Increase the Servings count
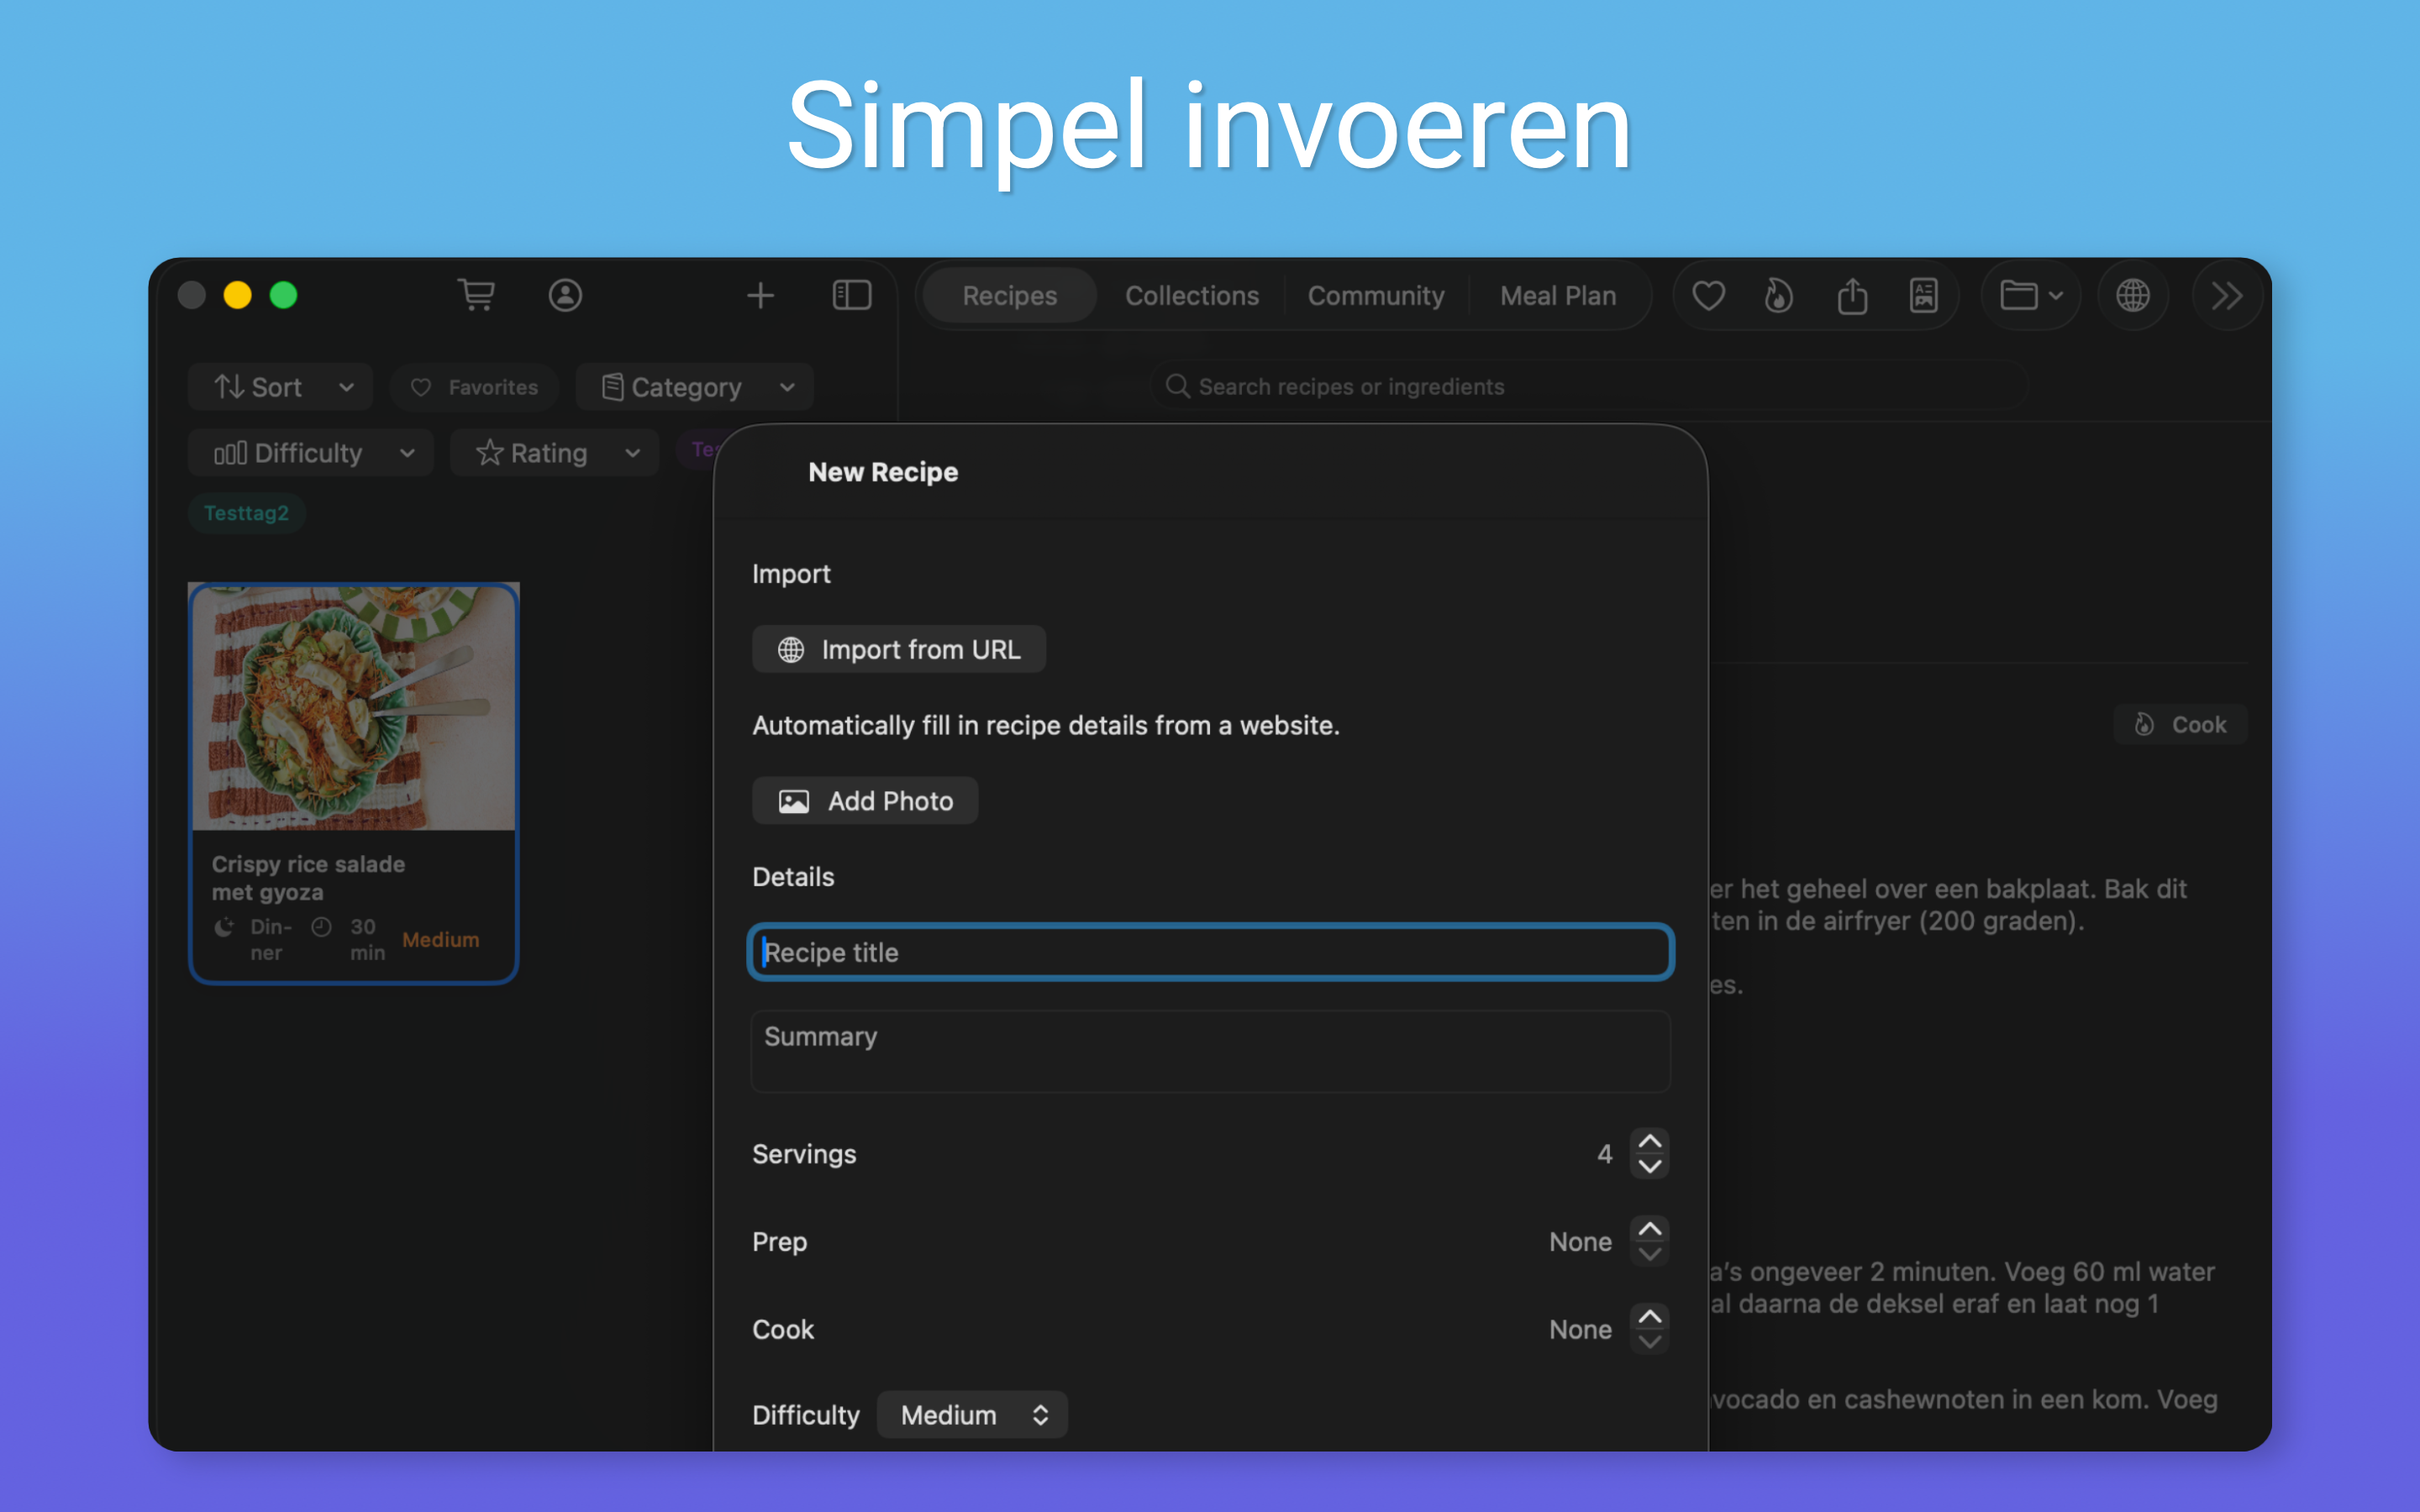The width and height of the screenshot is (2420, 1512). pos(1650,1141)
